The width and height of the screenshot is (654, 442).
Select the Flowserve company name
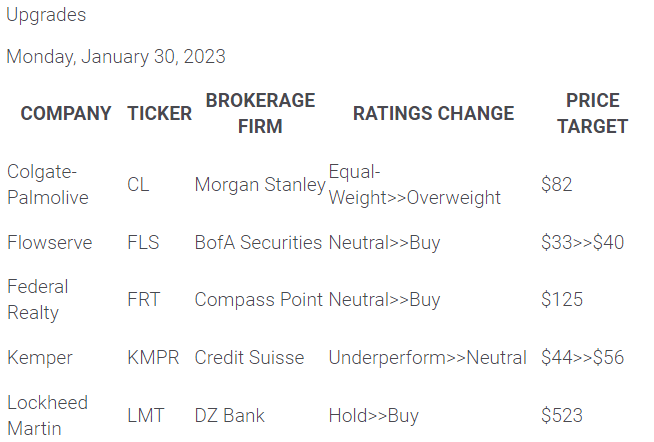[47, 242]
